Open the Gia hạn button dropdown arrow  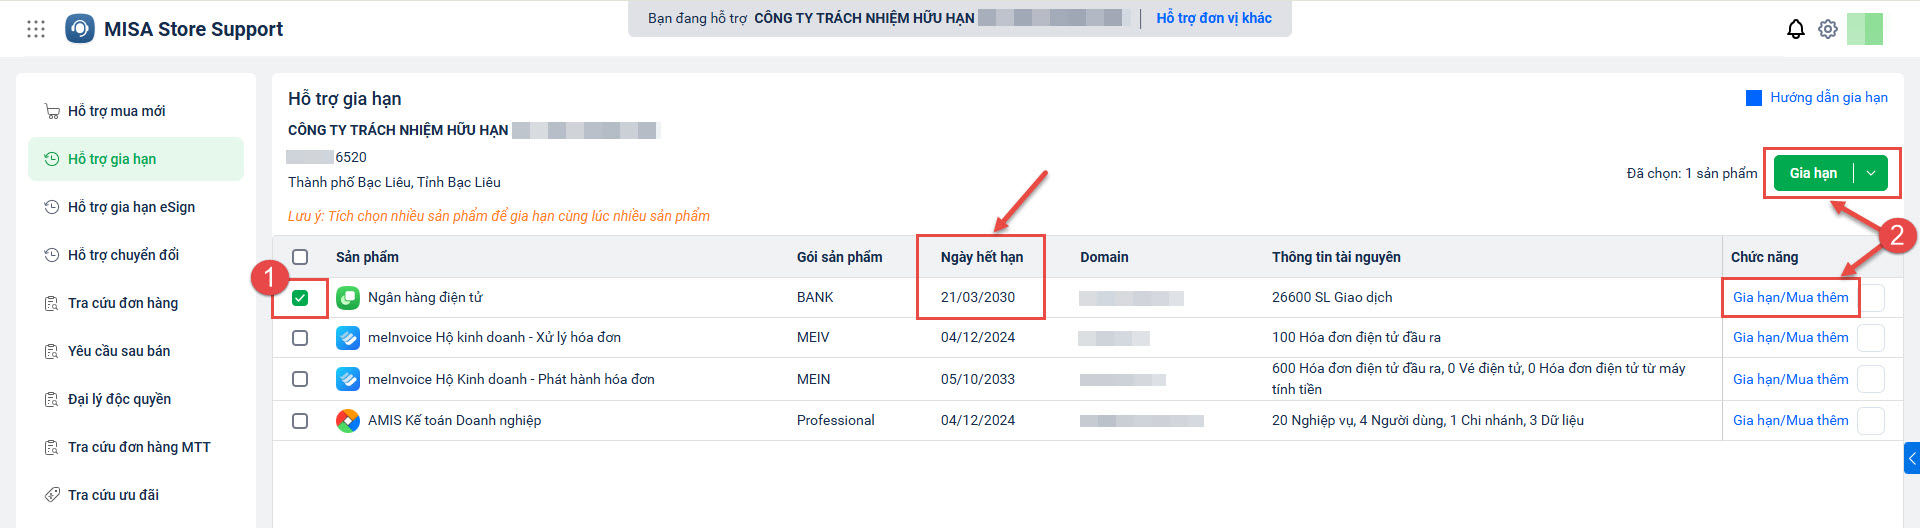(1871, 173)
